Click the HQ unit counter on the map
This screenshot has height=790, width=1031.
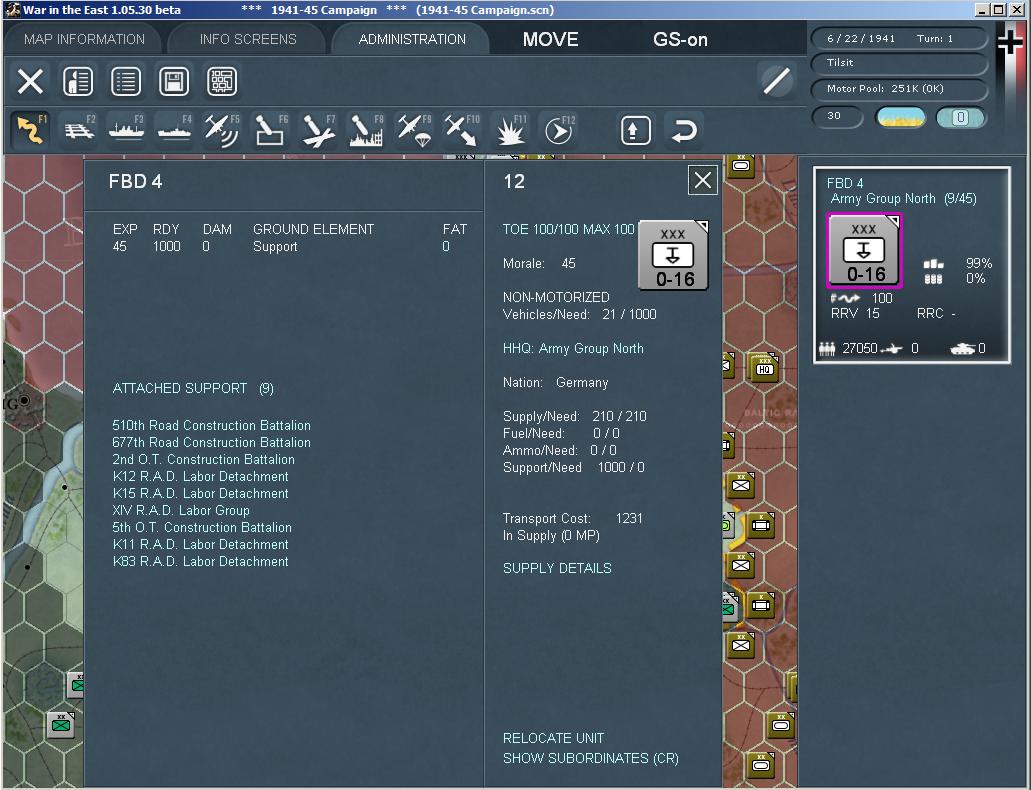(x=764, y=367)
